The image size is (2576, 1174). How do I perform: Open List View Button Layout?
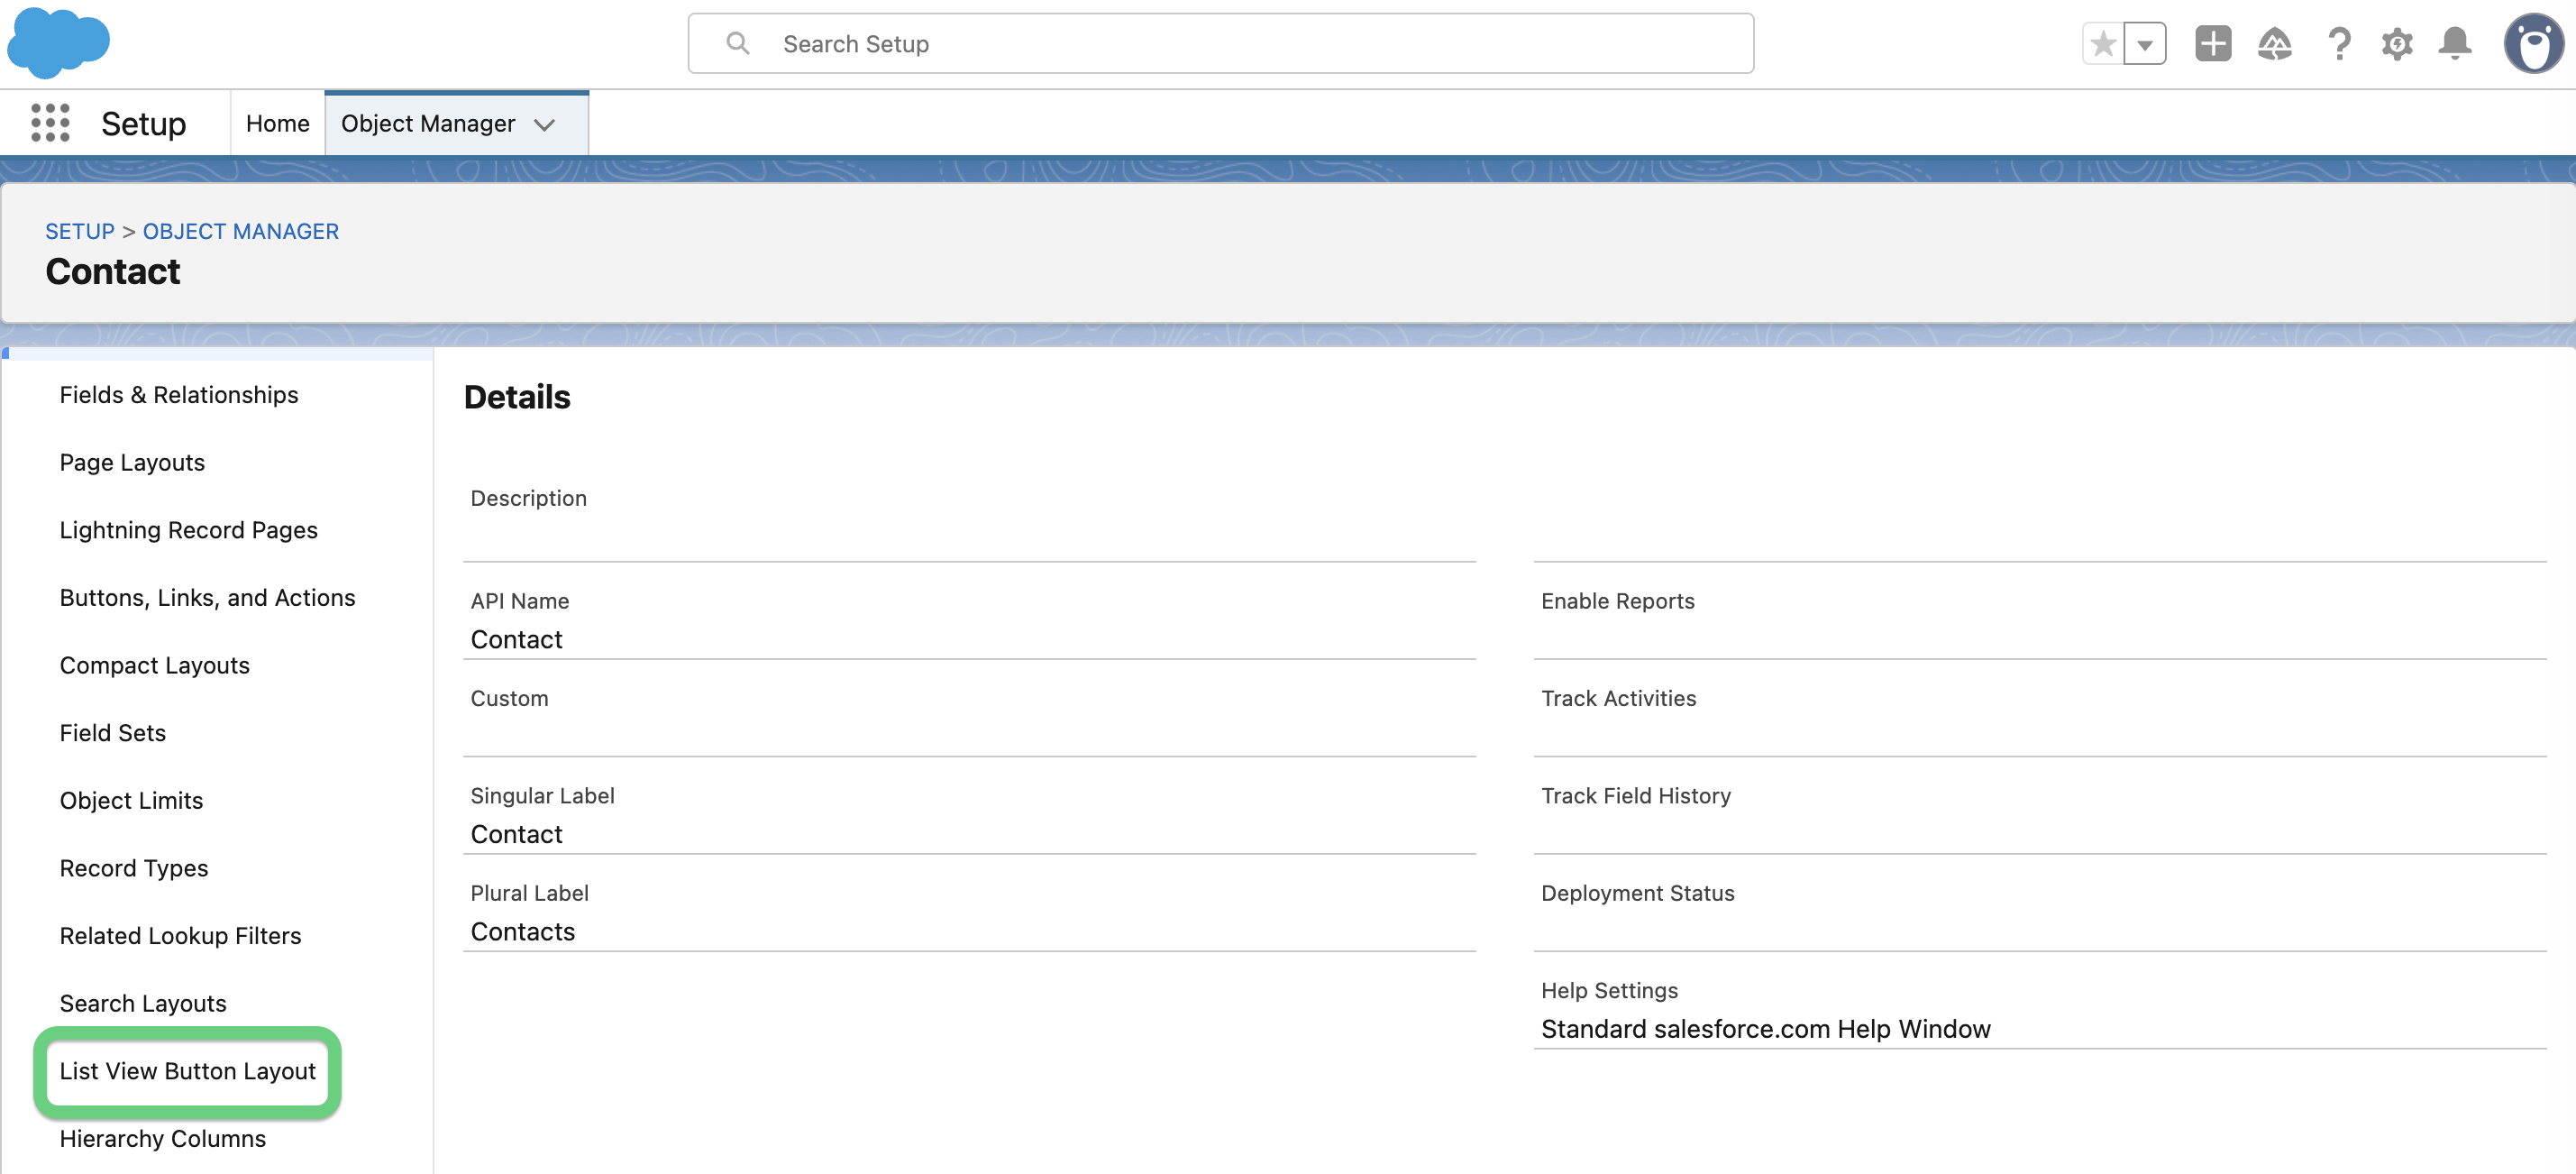[187, 1071]
